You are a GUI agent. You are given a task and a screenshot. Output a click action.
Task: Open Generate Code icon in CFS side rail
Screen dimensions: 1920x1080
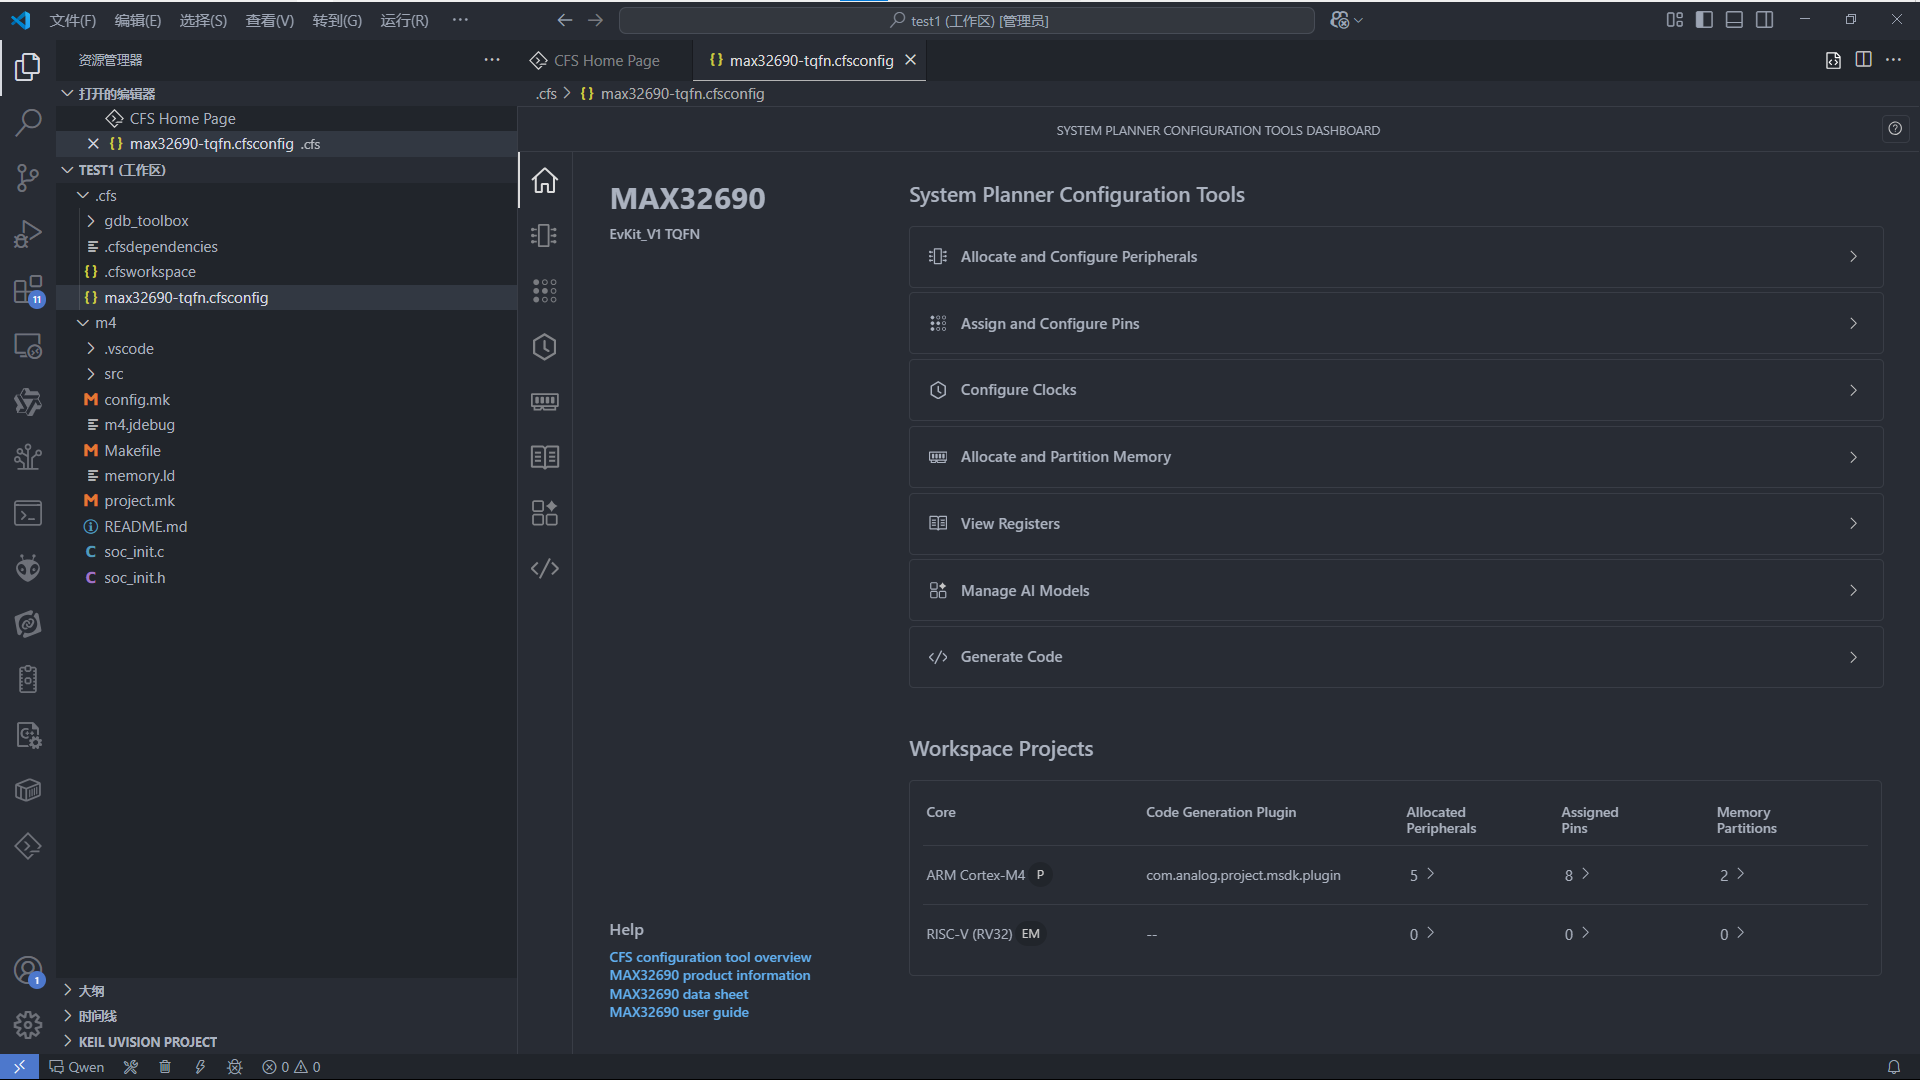point(545,568)
